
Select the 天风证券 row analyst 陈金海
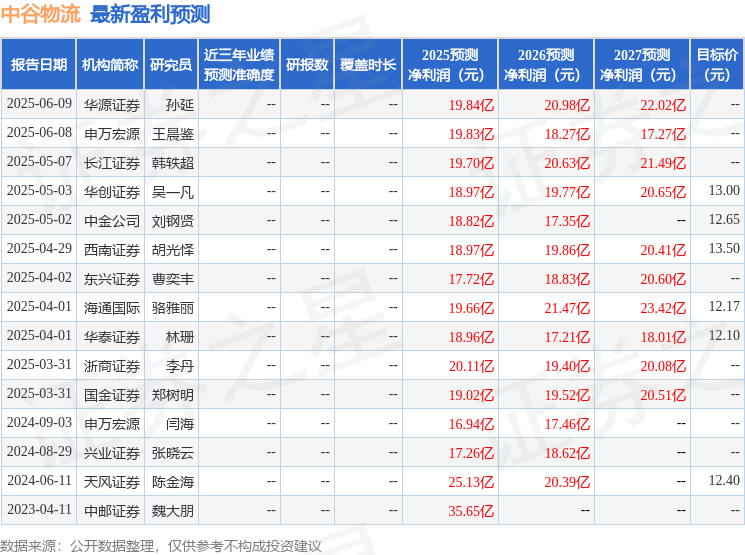pyautogui.click(x=173, y=482)
